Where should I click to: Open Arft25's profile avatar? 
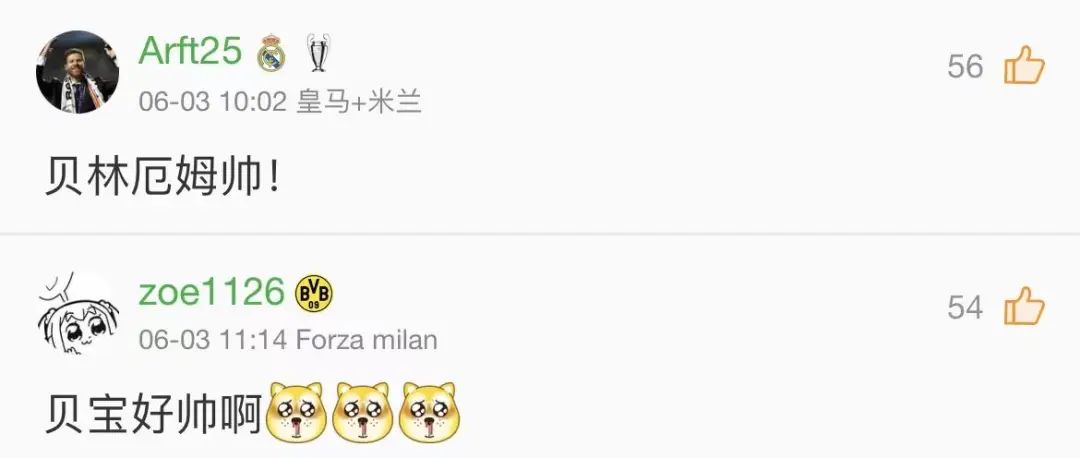(77, 72)
